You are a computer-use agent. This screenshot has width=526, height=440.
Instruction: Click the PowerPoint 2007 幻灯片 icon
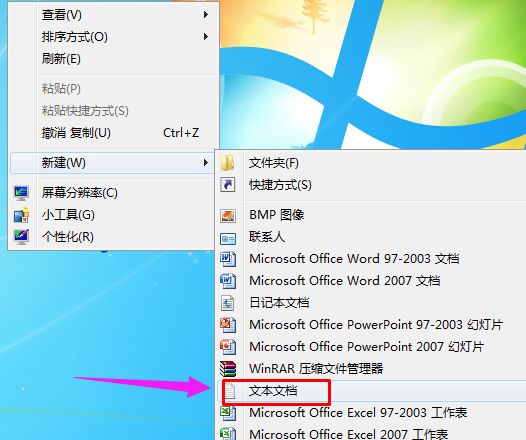tap(228, 347)
